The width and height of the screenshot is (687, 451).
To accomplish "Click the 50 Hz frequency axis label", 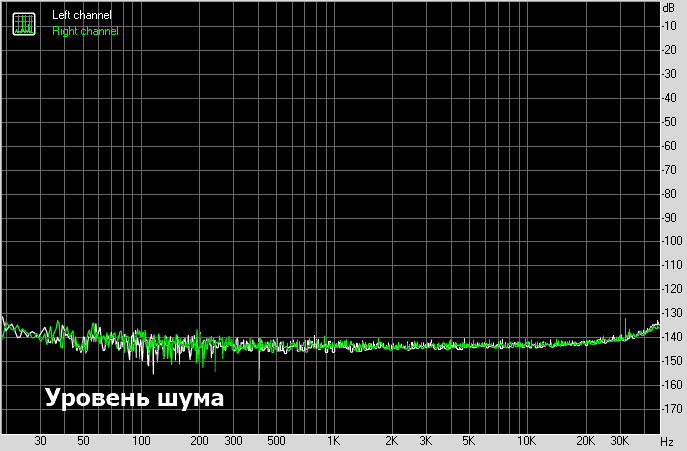I will 83,441.
